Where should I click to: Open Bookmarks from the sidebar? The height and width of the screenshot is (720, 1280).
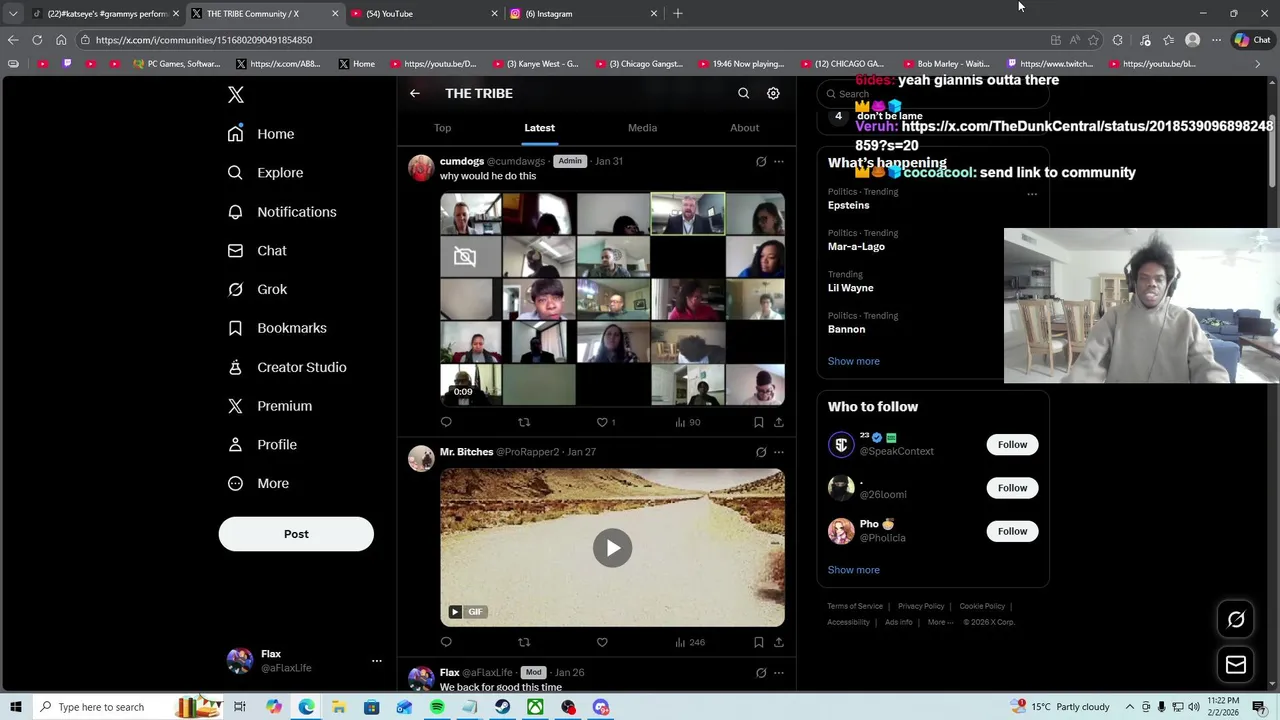[x=278, y=328]
